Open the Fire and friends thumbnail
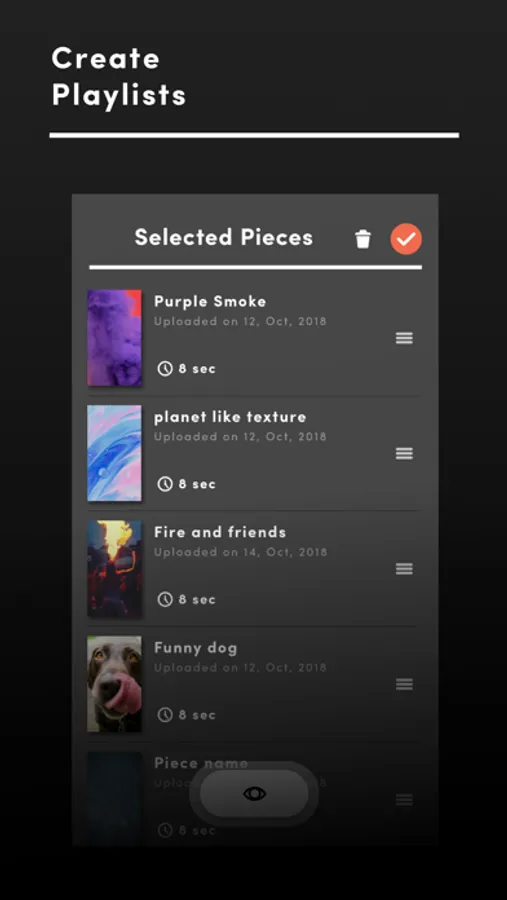 114,568
